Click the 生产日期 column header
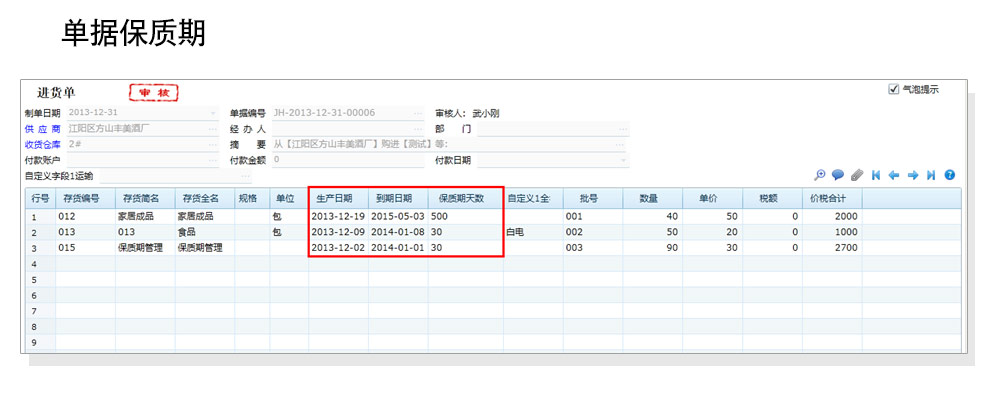This screenshot has width=1000, height=395. click(339, 198)
